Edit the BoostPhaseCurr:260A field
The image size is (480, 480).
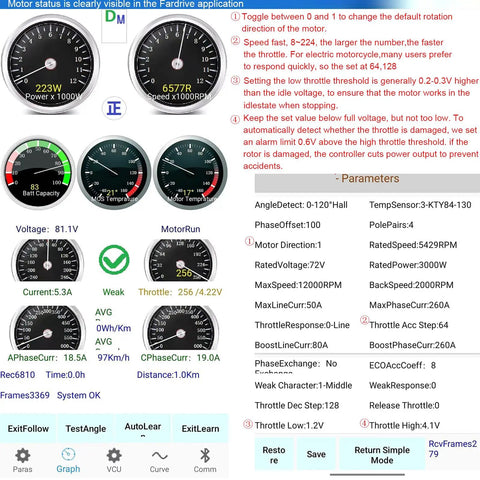coord(412,345)
